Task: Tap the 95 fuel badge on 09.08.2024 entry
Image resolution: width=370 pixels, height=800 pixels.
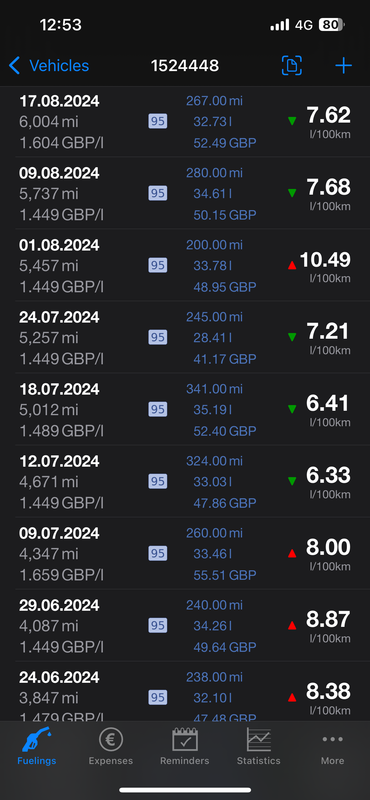Action: 158,193
